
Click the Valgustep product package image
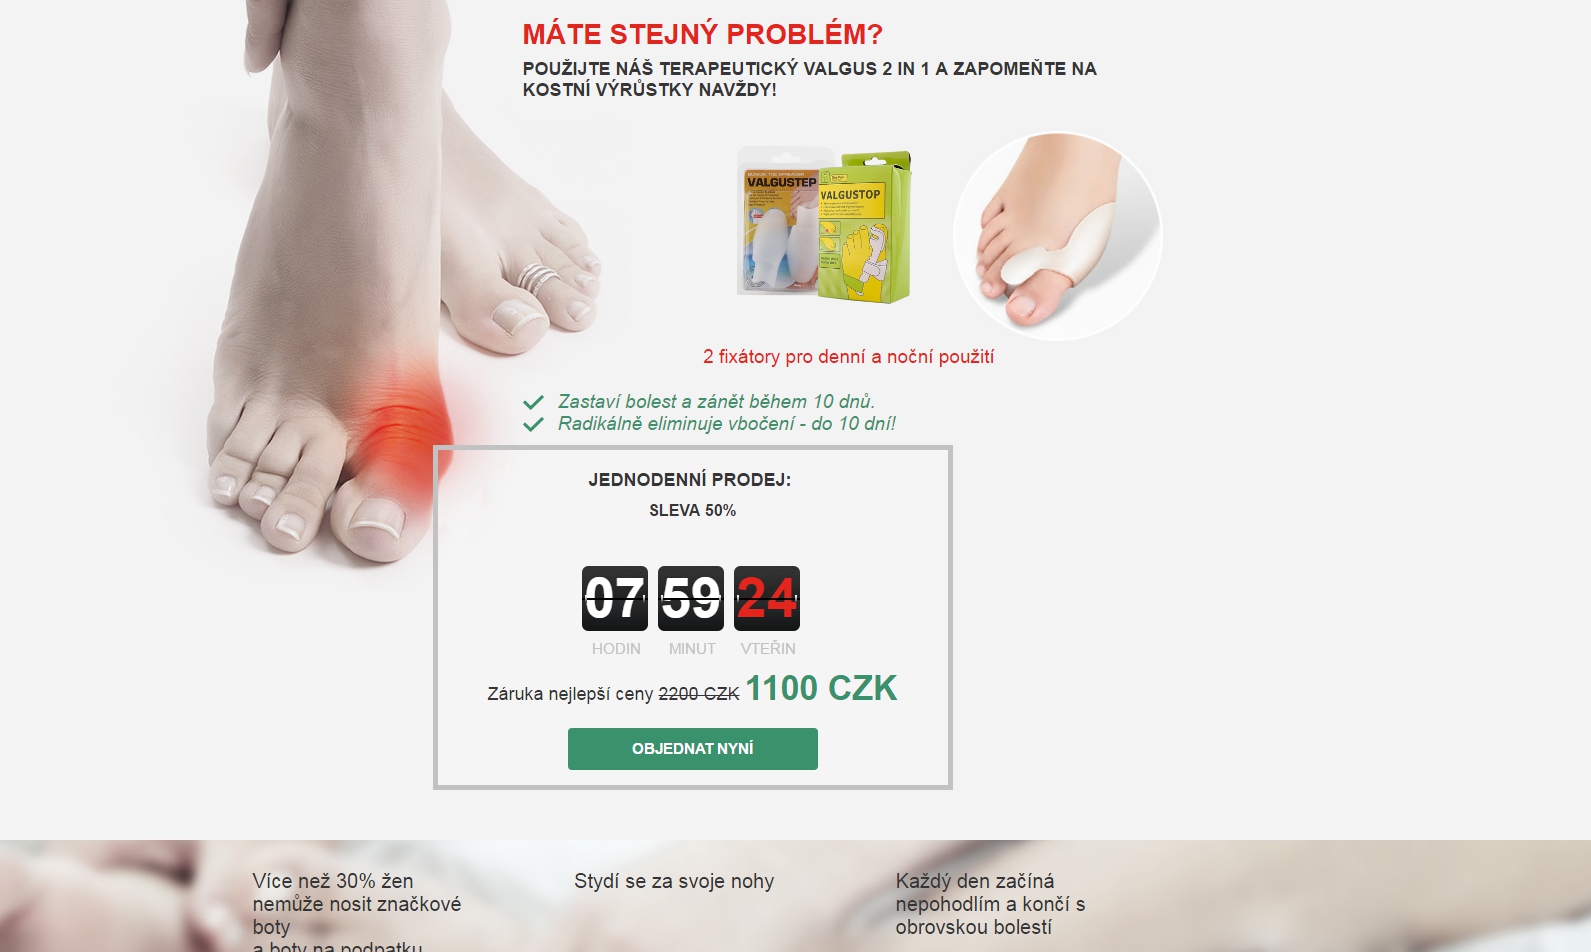coord(825,225)
